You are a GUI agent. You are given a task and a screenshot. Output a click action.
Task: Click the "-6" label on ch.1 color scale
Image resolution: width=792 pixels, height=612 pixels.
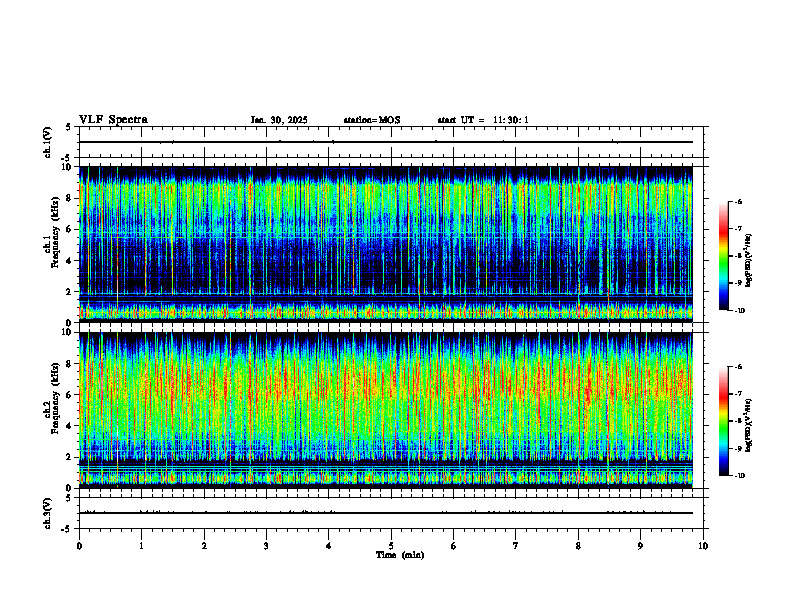(738, 202)
